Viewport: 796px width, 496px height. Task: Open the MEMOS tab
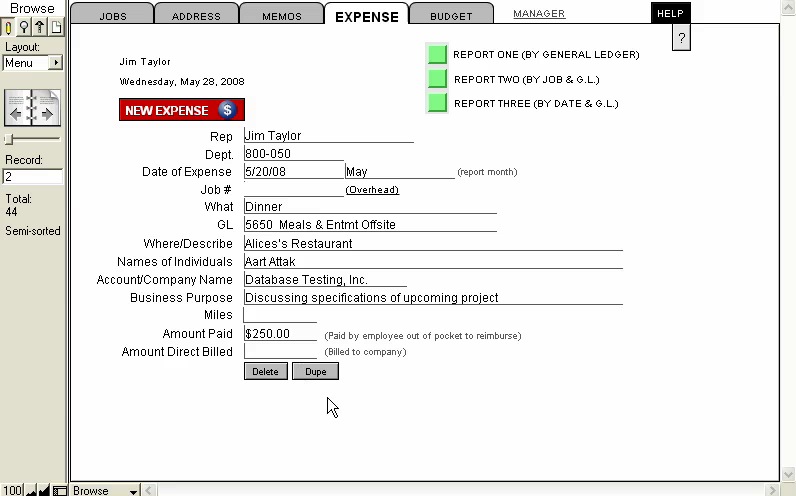tap(282, 14)
